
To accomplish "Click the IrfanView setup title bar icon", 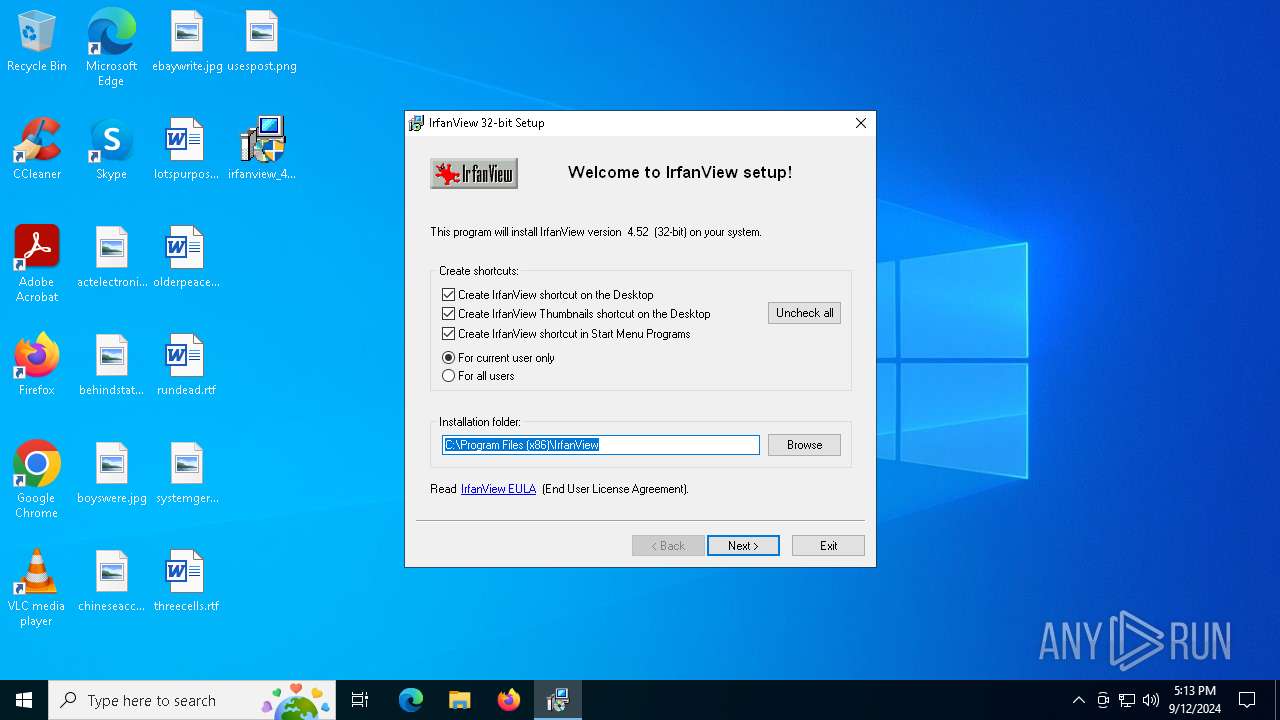I will [x=417, y=123].
